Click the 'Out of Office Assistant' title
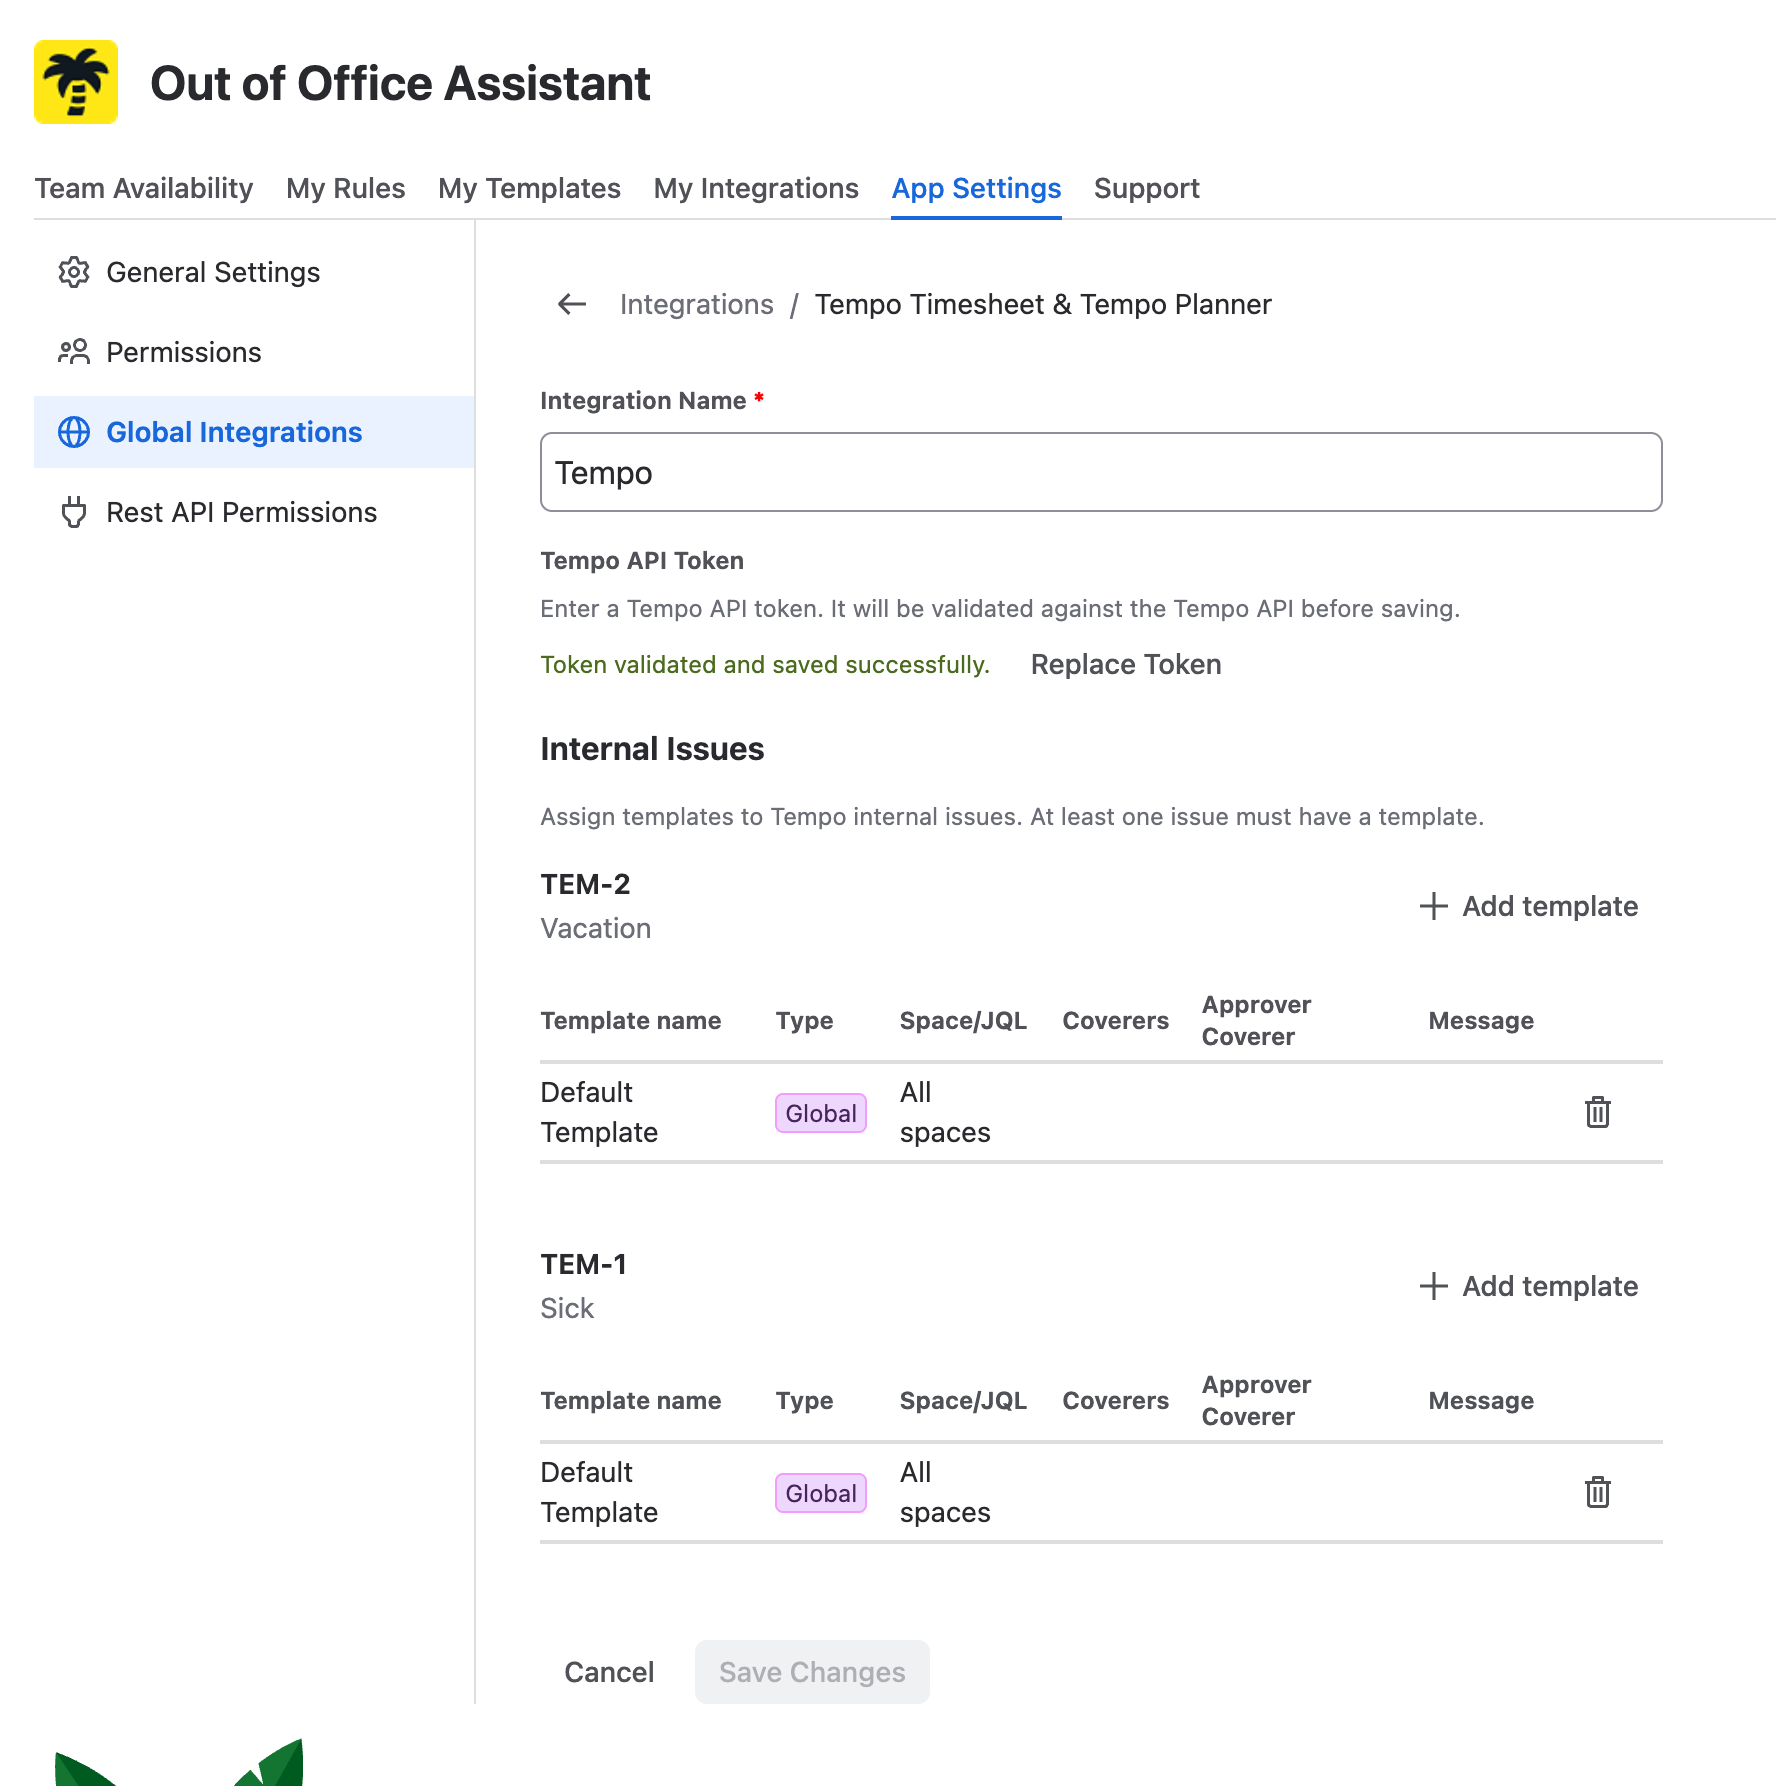The image size is (1776, 1786). coord(400,83)
